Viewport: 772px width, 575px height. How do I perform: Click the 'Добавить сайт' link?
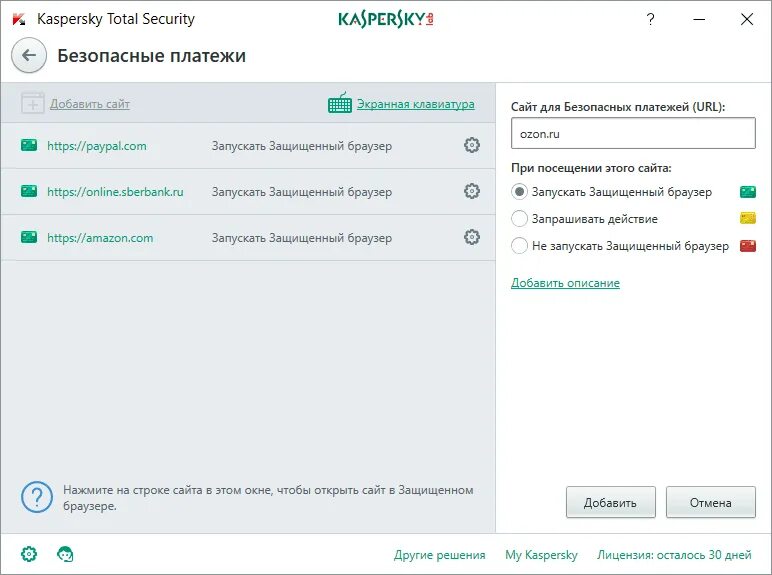pos(90,104)
